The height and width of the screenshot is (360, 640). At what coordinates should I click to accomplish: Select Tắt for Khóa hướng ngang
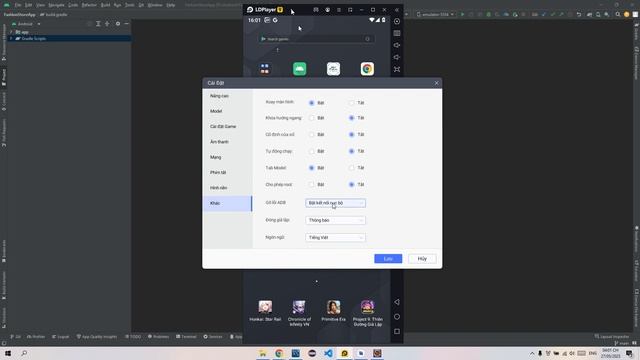351,118
